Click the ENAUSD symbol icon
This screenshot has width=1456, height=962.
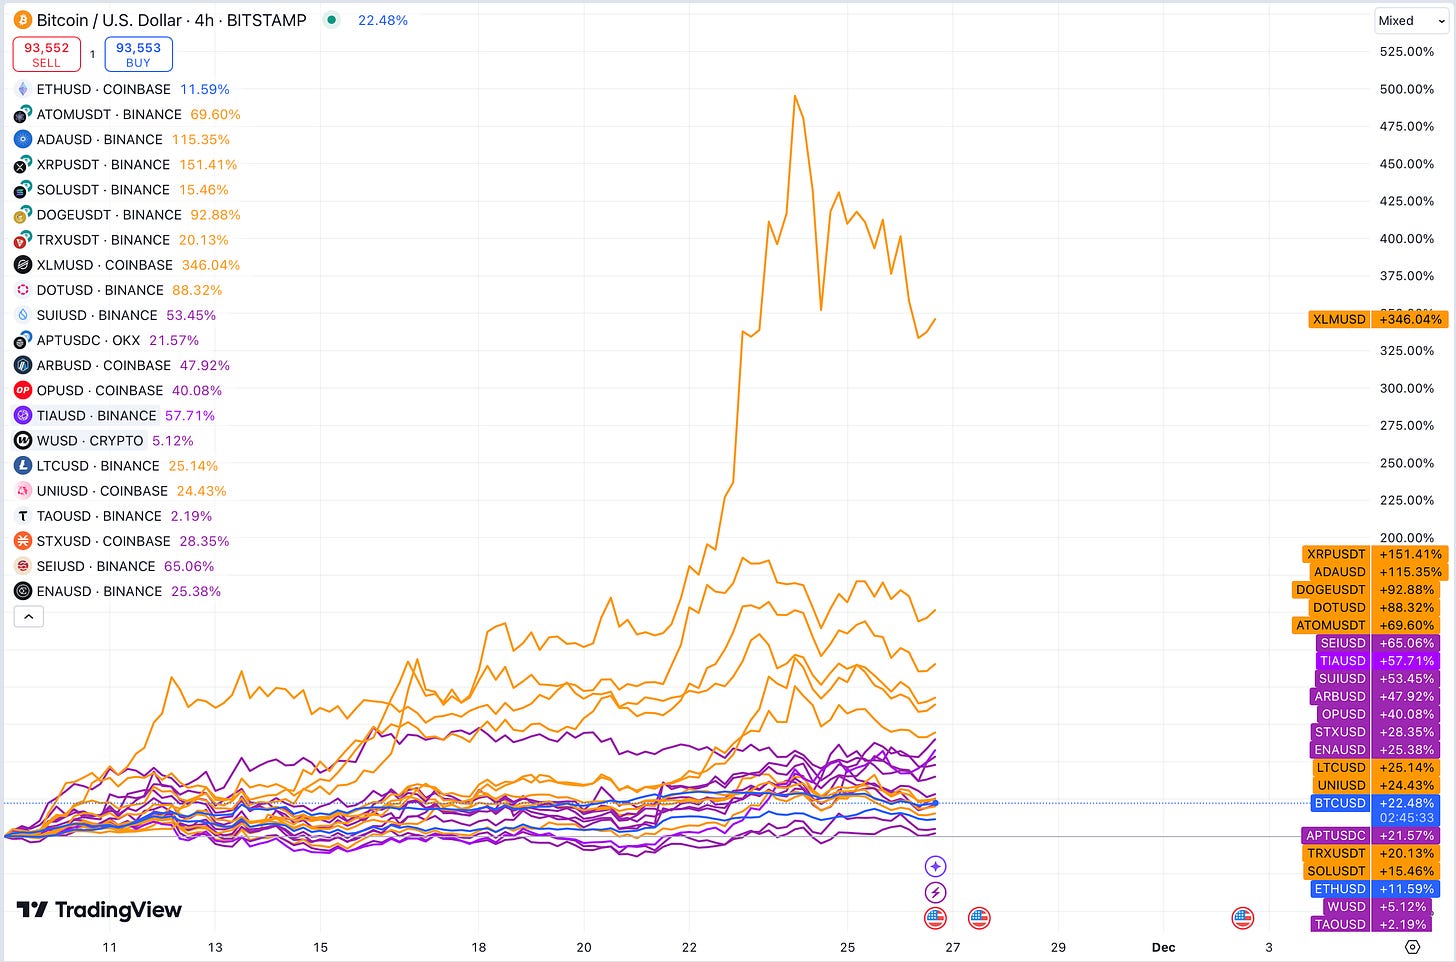[x=23, y=591]
